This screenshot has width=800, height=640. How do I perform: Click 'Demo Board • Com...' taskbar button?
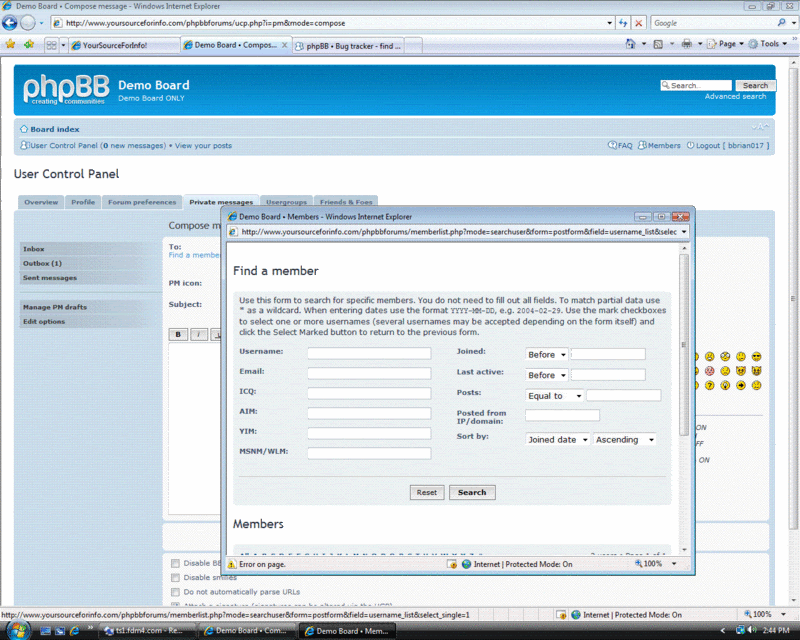tap(246, 631)
